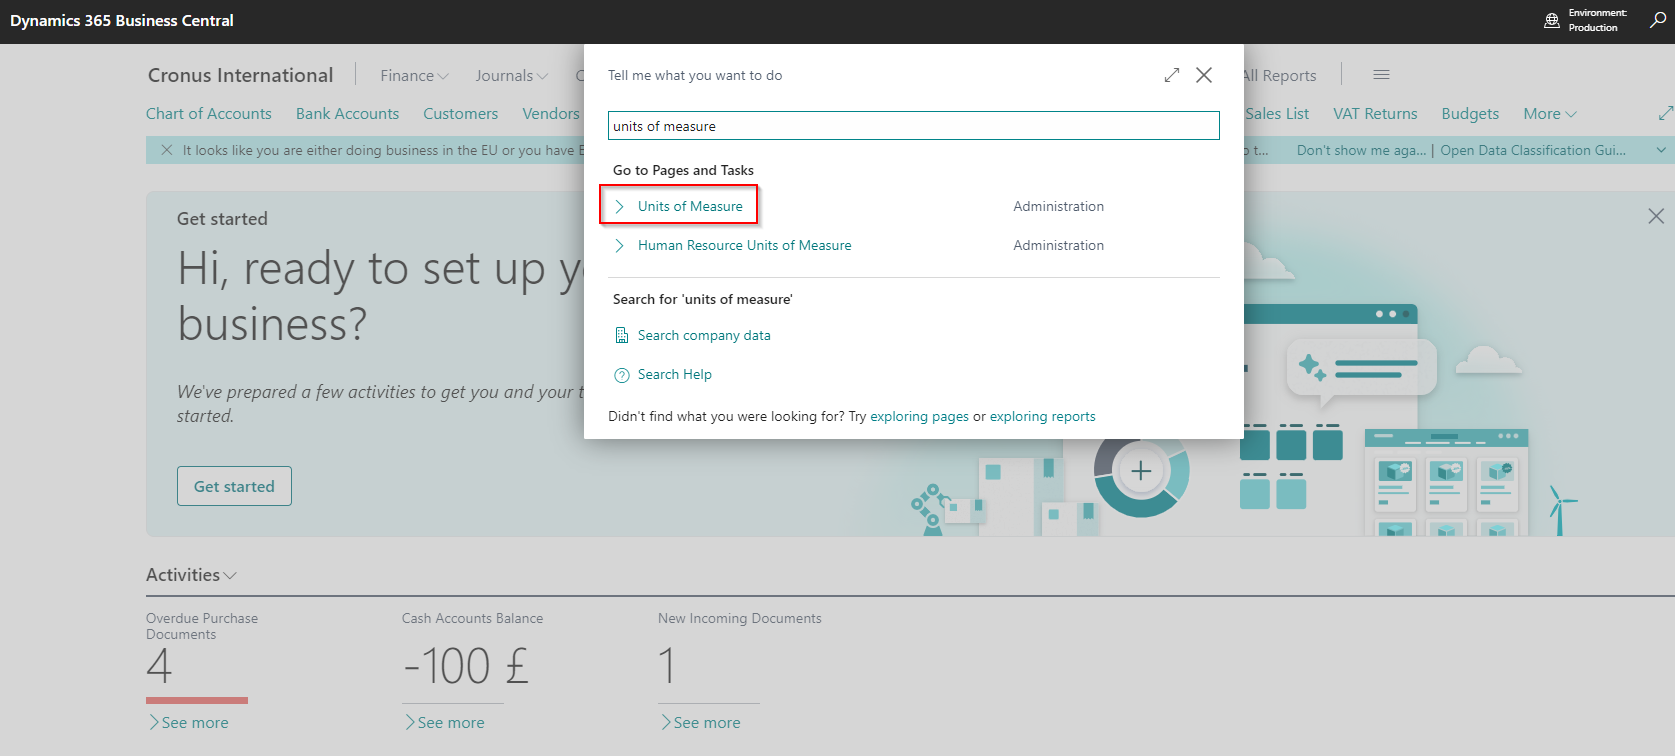This screenshot has width=1675, height=756.
Task: Click All Reports menu item
Action: 1280,76
